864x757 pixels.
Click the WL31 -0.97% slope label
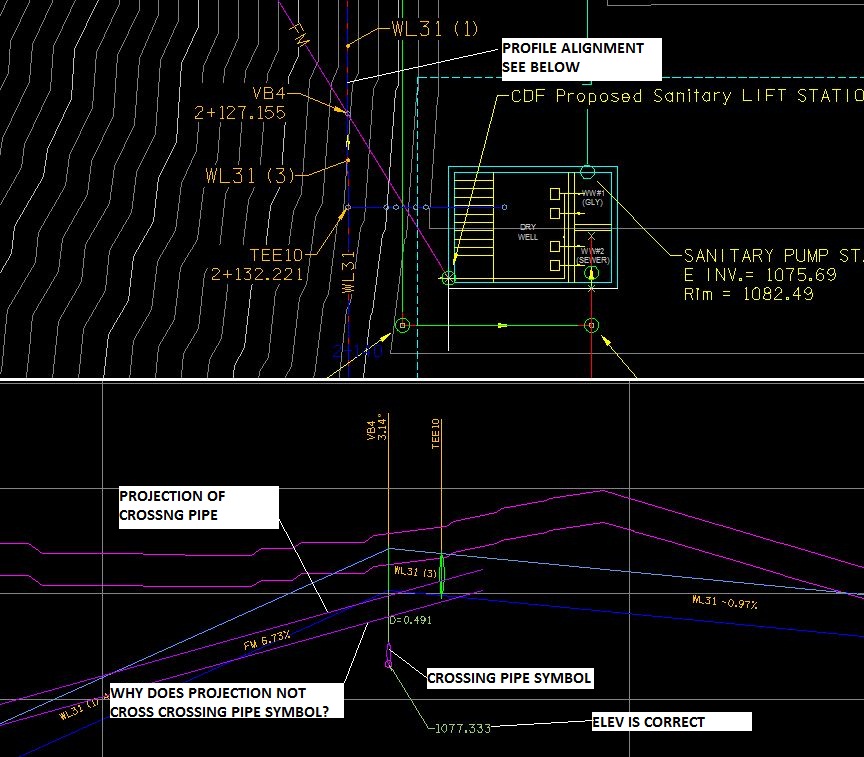point(723,602)
